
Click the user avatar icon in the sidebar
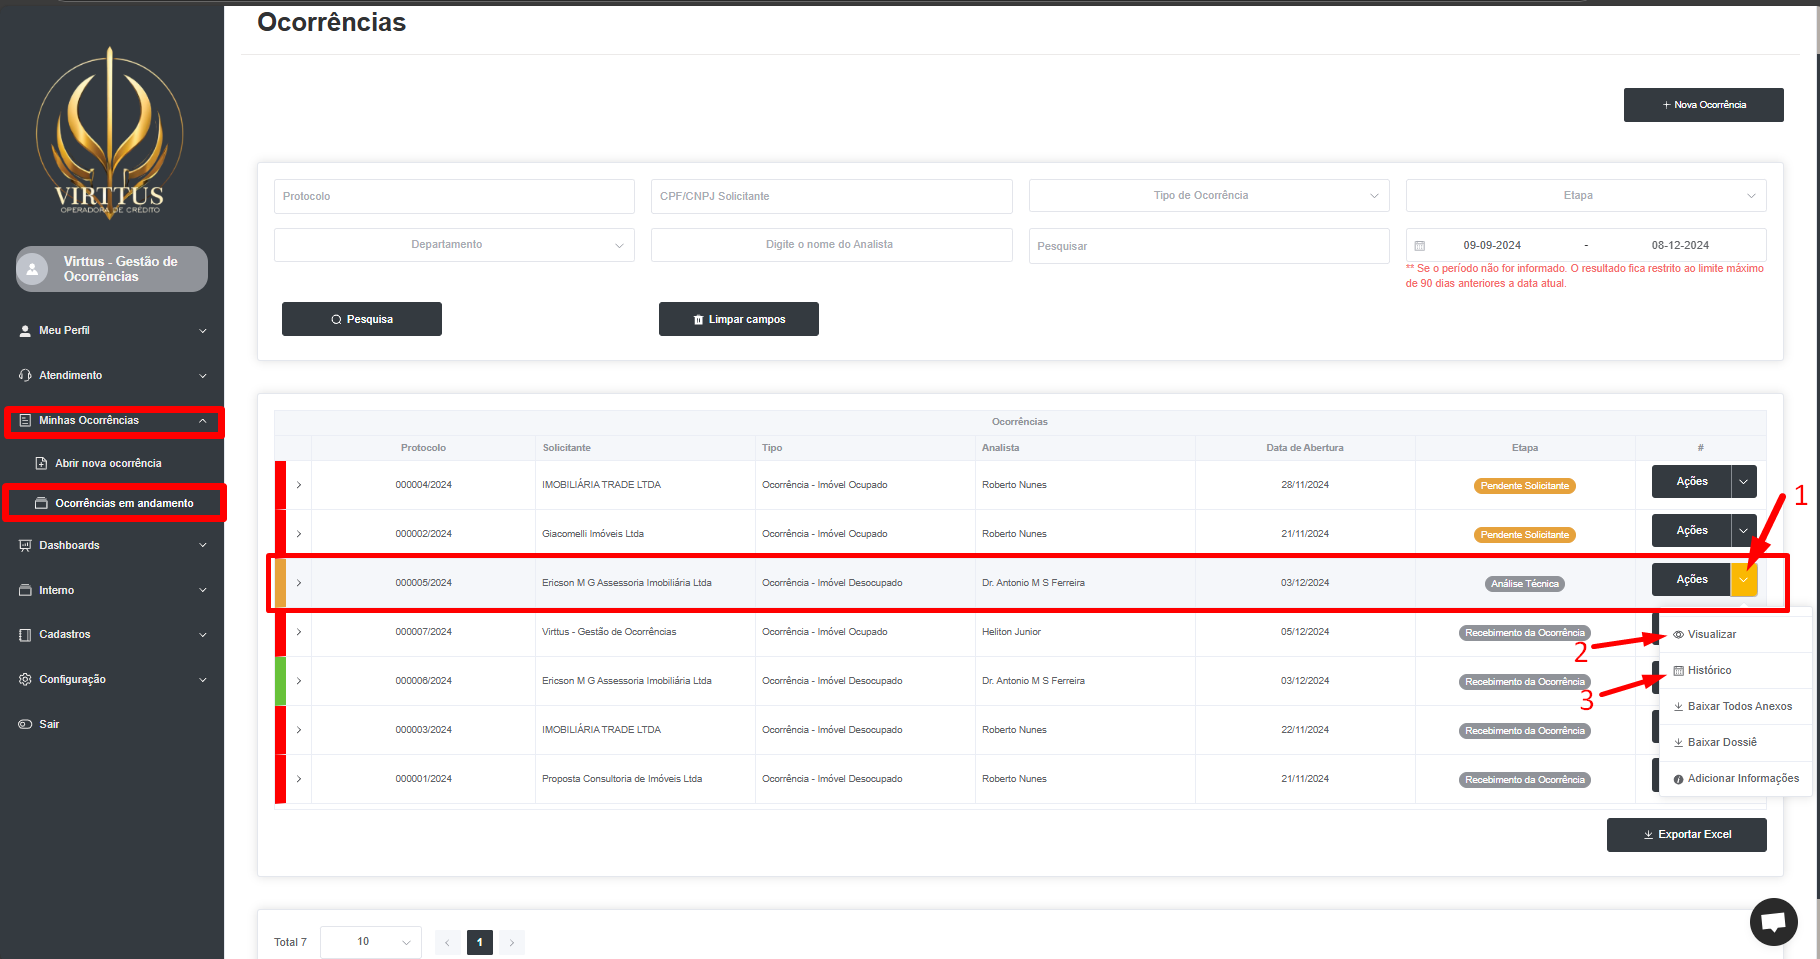[x=33, y=269]
